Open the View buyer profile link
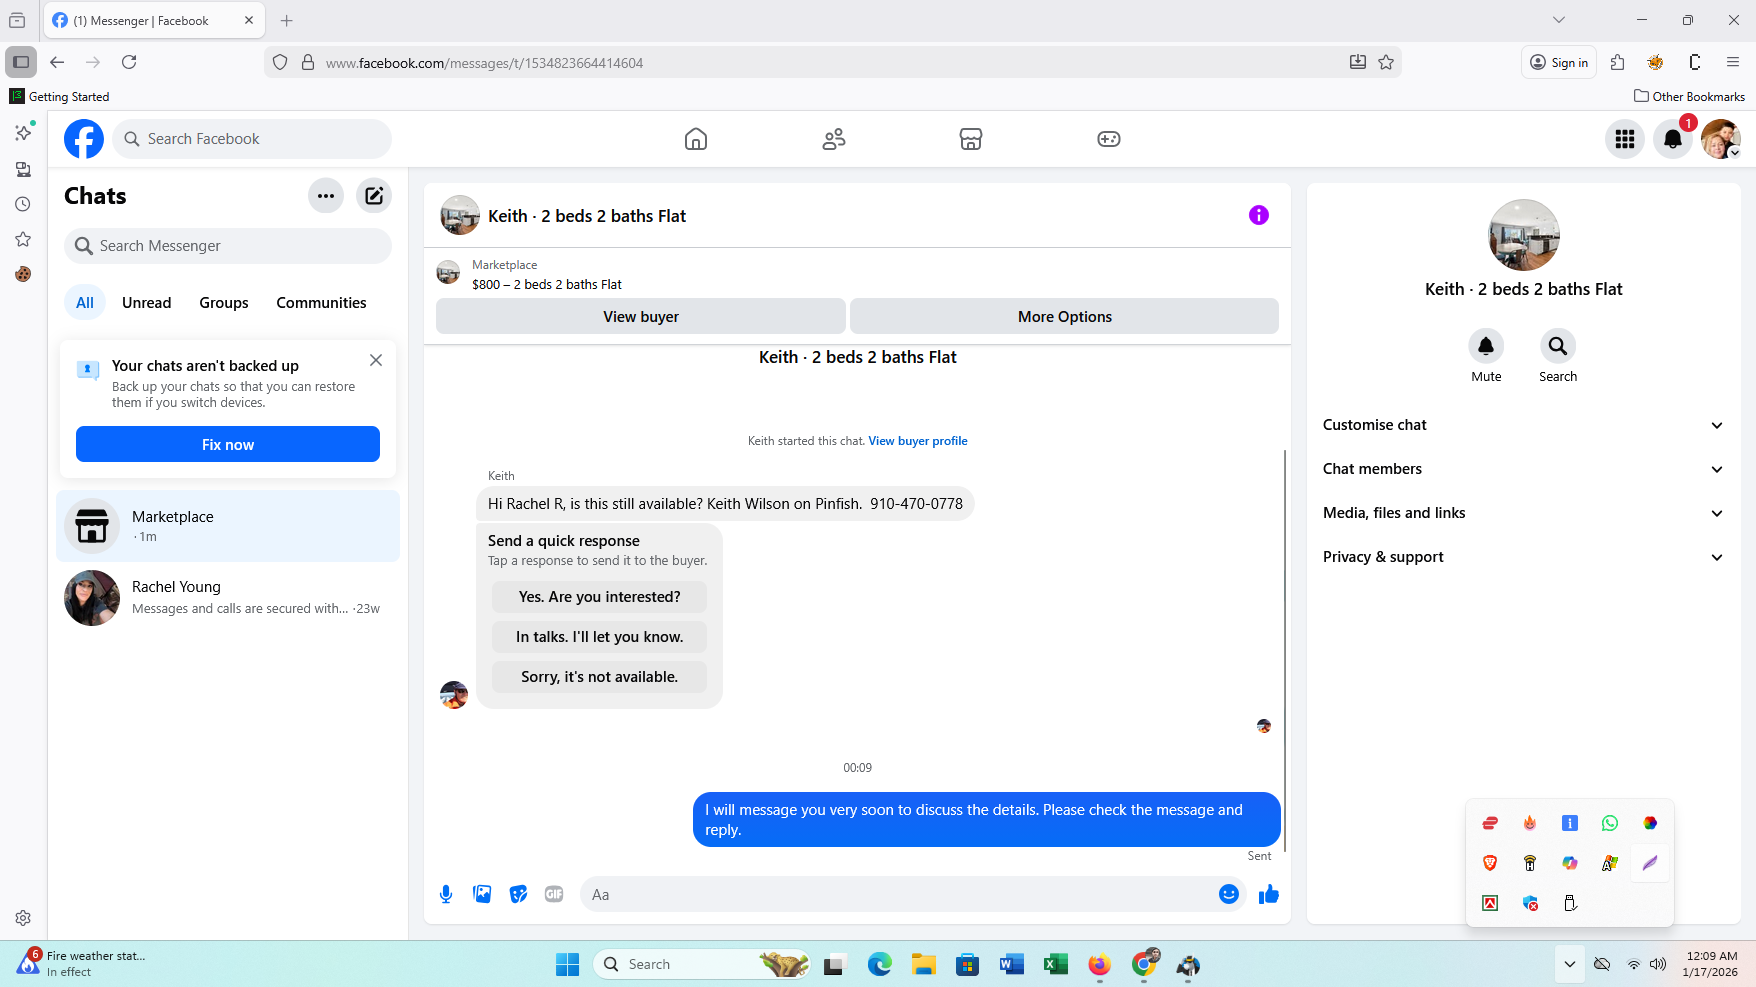The width and height of the screenshot is (1756, 987). click(x=918, y=441)
